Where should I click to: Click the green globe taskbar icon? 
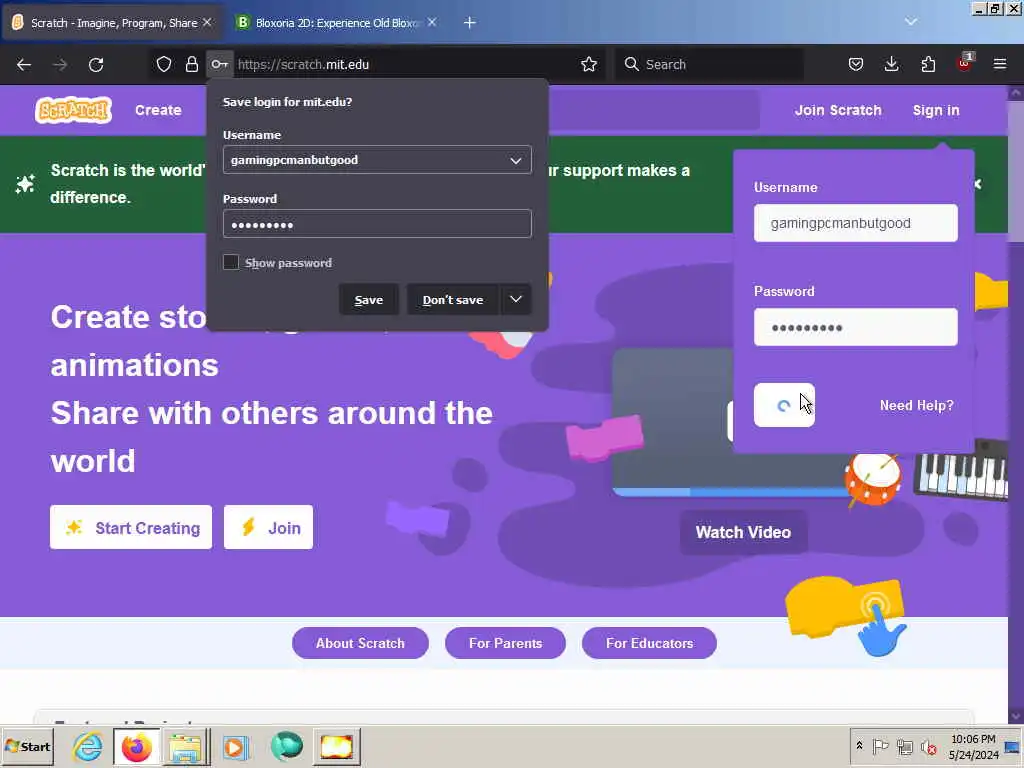[287, 746]
